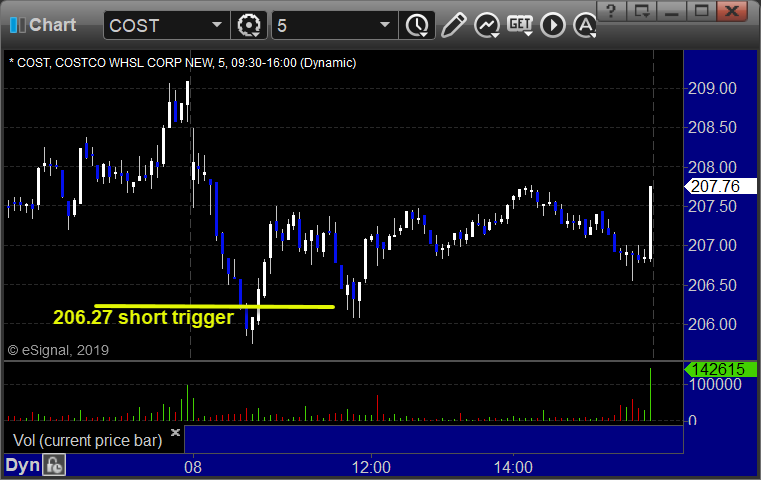Open the symbol settings gear icon

coord(248,25)
